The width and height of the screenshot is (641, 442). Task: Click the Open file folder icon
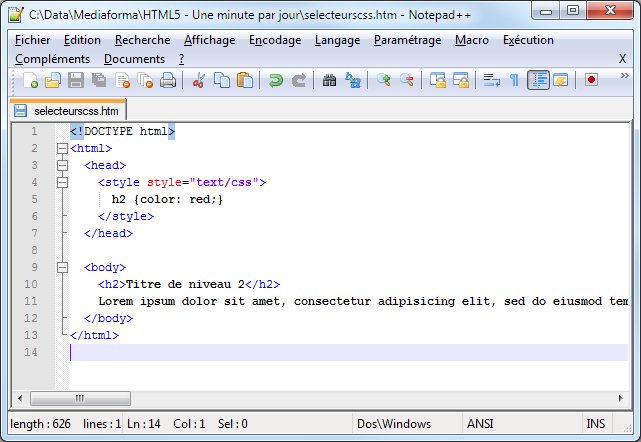pyautogui.click(x=52, y=80)
